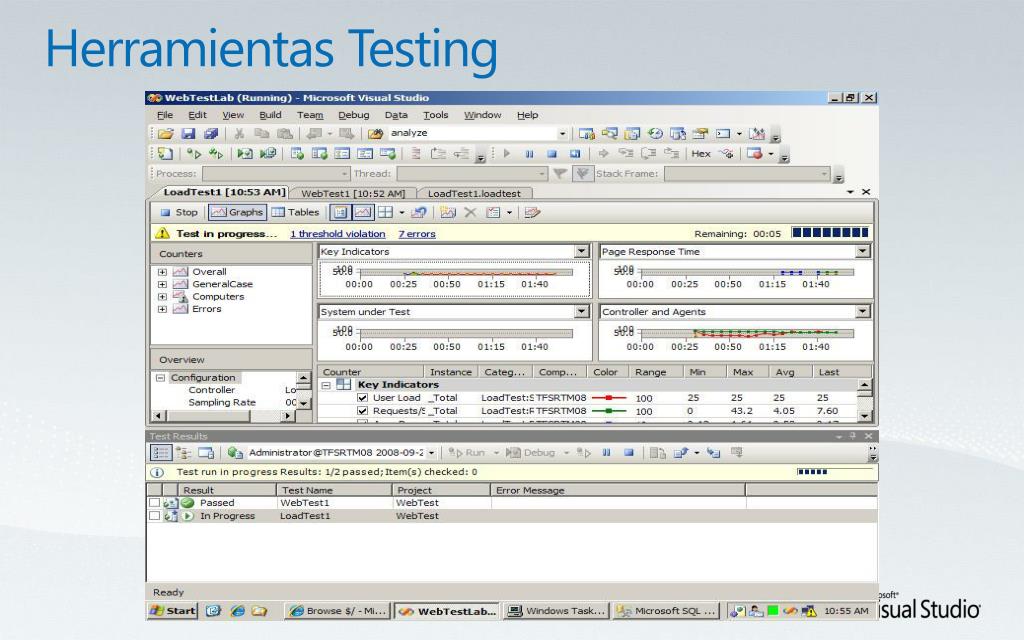Expand the Errors counters node
The image size is (1024, 640).
coord(162,309)
